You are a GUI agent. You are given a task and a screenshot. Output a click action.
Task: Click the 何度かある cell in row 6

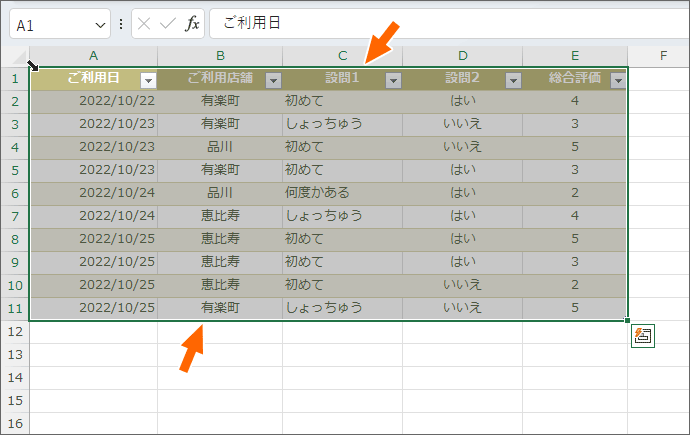pos(342,193)
